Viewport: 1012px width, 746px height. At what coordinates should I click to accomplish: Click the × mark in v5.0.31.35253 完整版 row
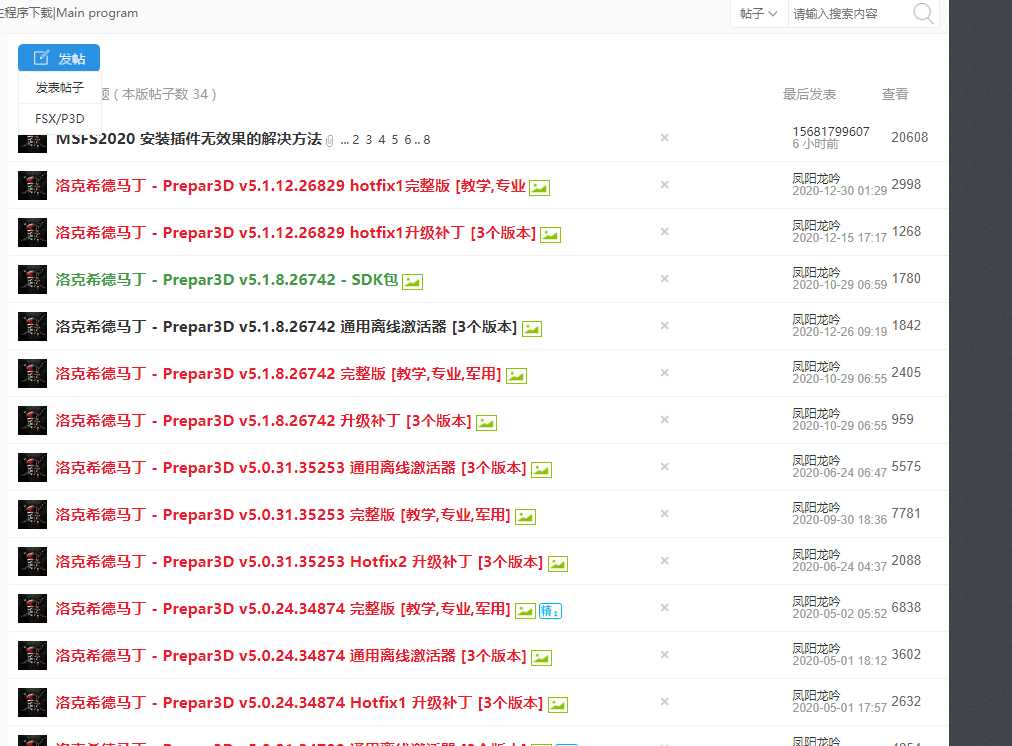pyautogui.click(x=664, y=514)
